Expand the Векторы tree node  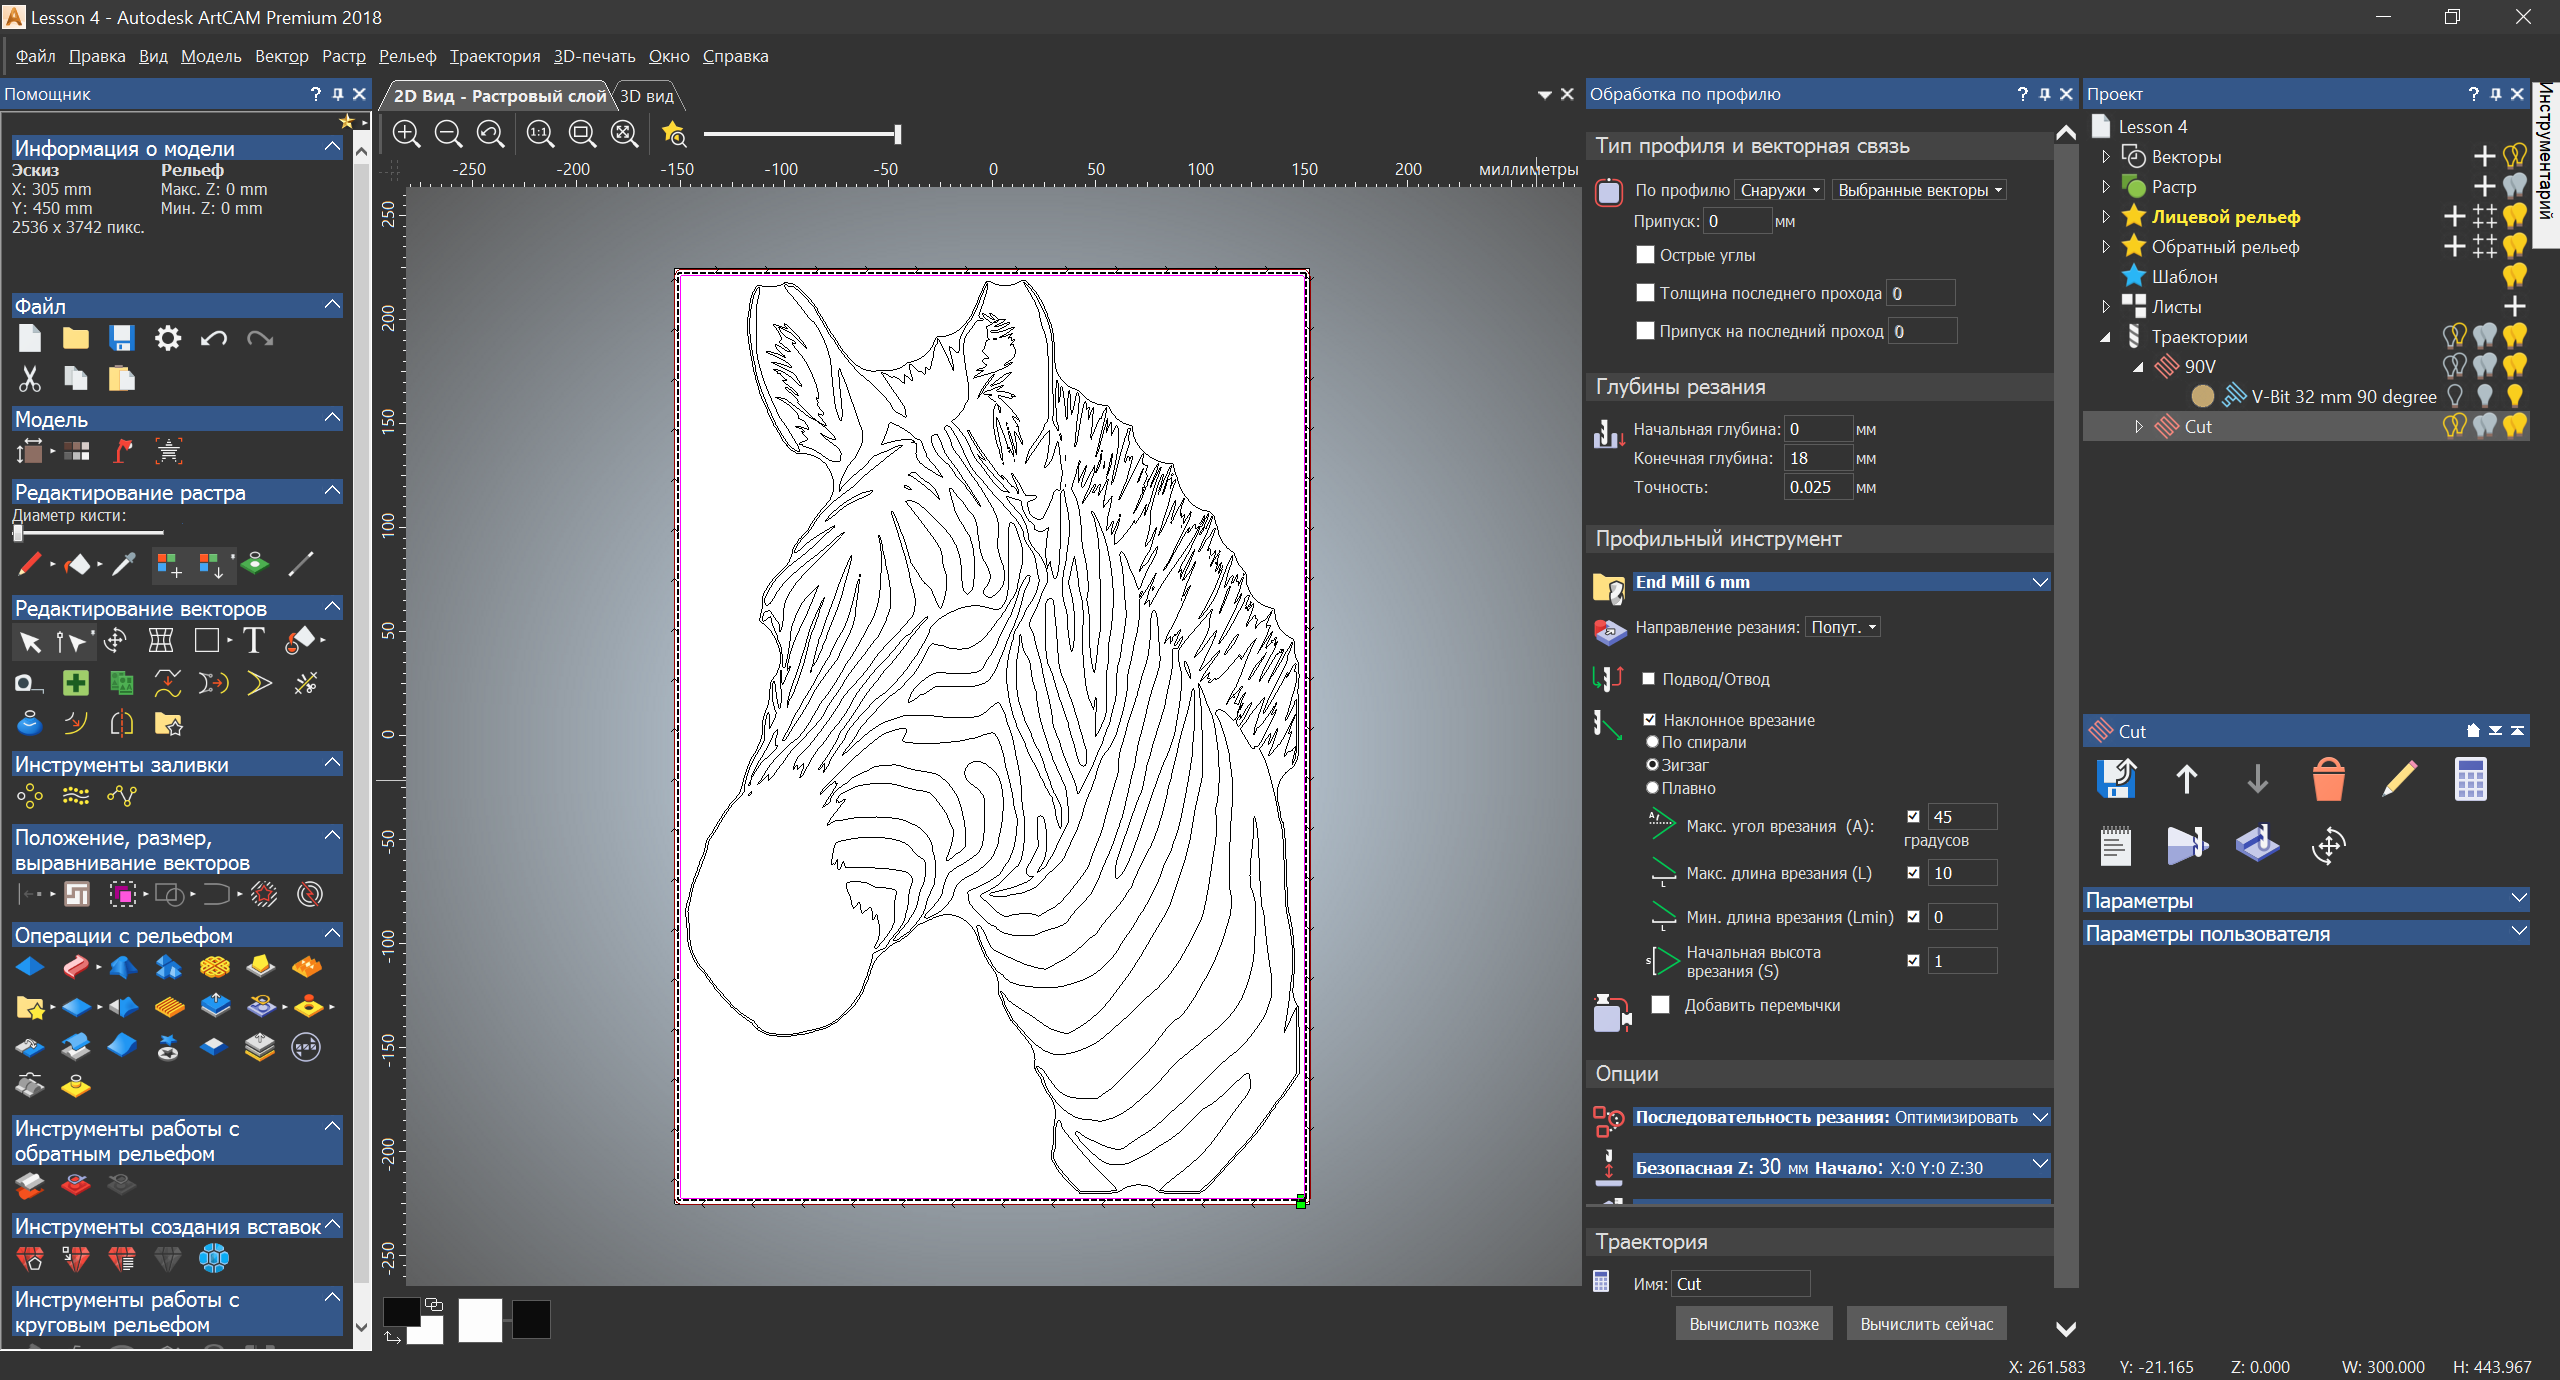(x=2106, y=157)
